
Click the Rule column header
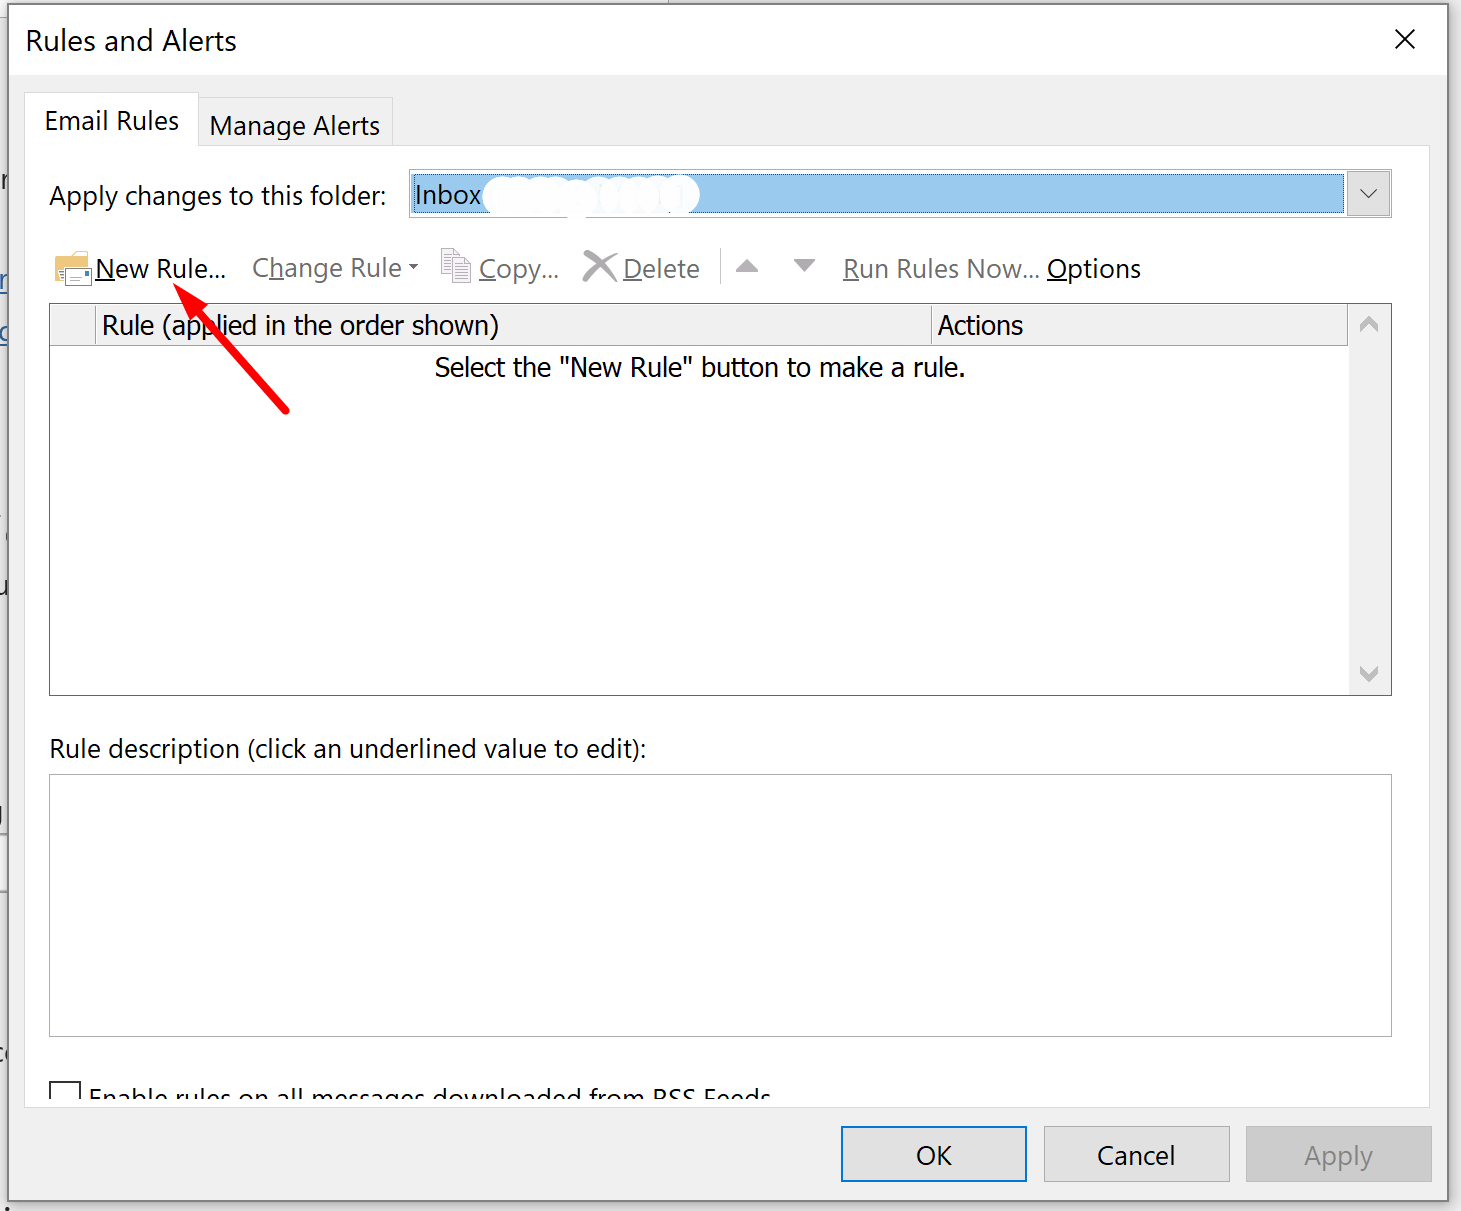click(300, 325)
